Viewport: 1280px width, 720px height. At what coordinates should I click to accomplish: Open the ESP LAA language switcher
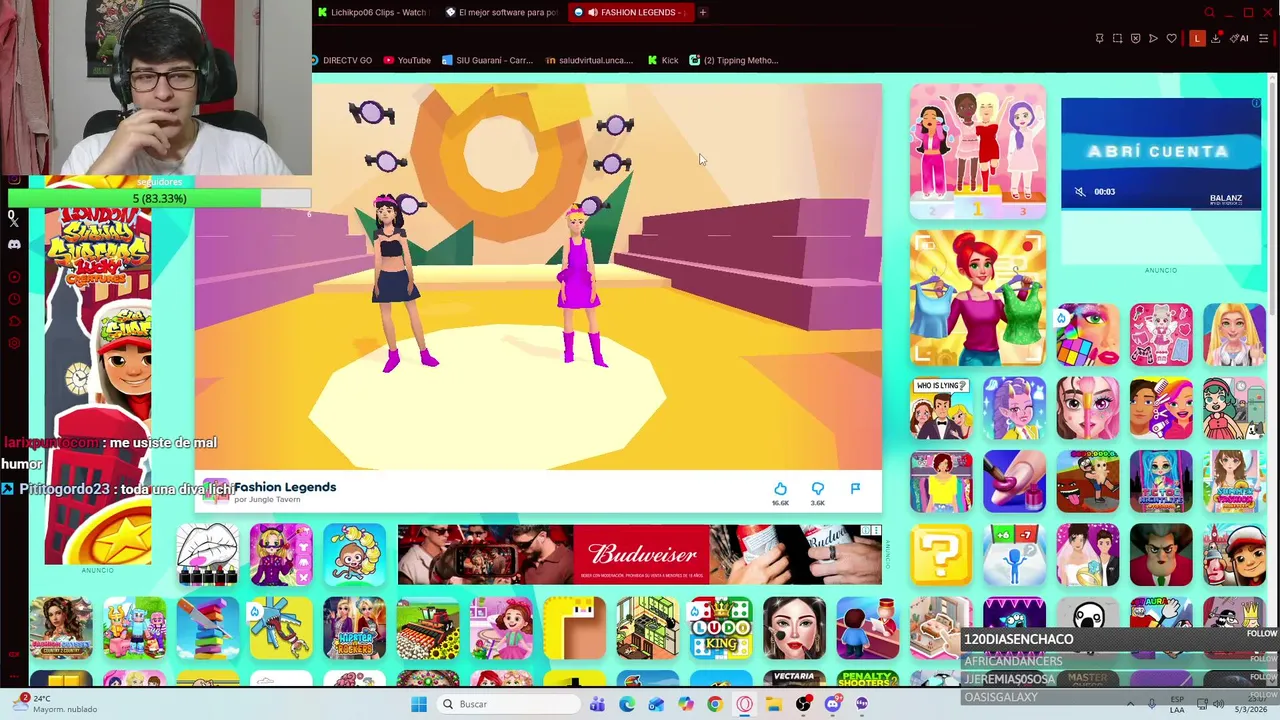click(x=1177, y=704)
